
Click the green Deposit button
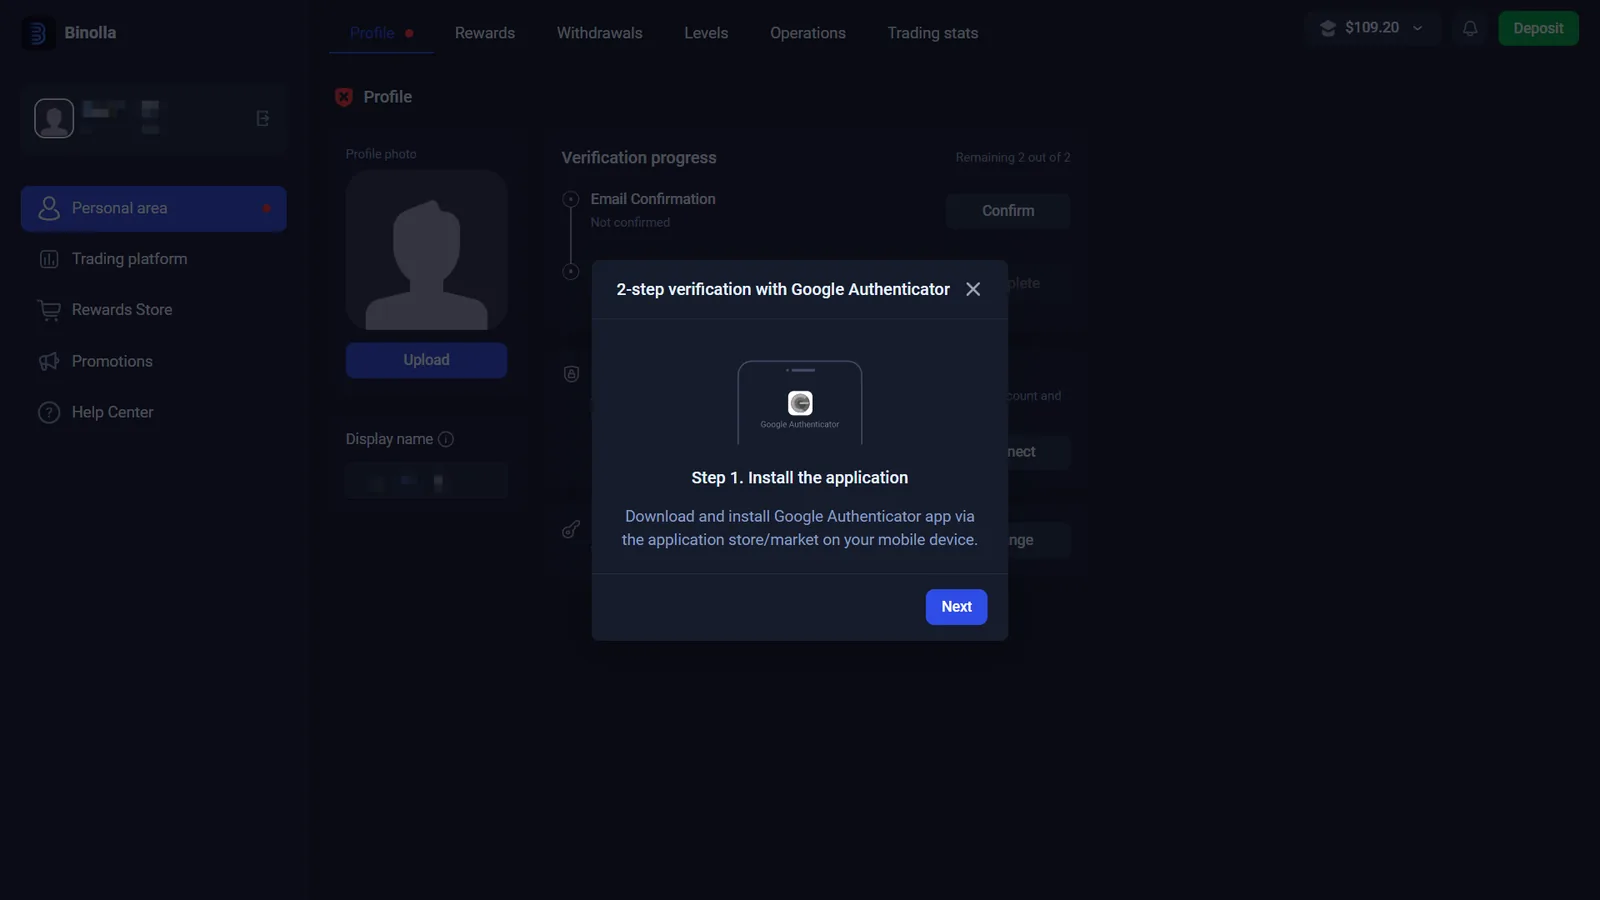pyautogui.click(x=1538, y=28)
